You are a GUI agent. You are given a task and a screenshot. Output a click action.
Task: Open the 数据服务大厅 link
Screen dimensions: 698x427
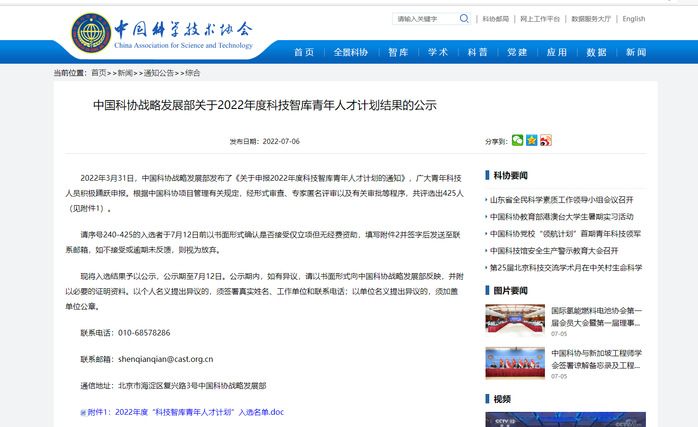(591, 19)
